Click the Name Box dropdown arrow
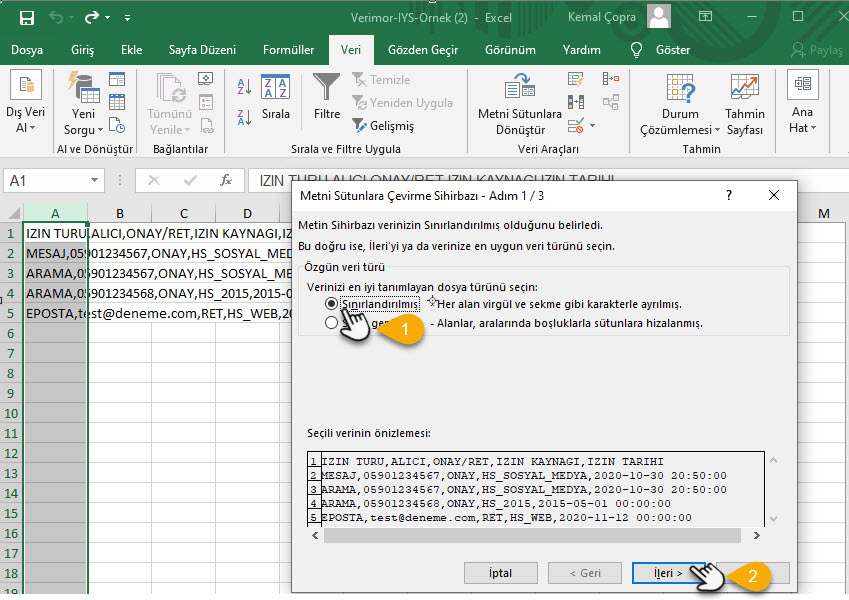Viewport: 849px width, 600px height. (94, 180)
